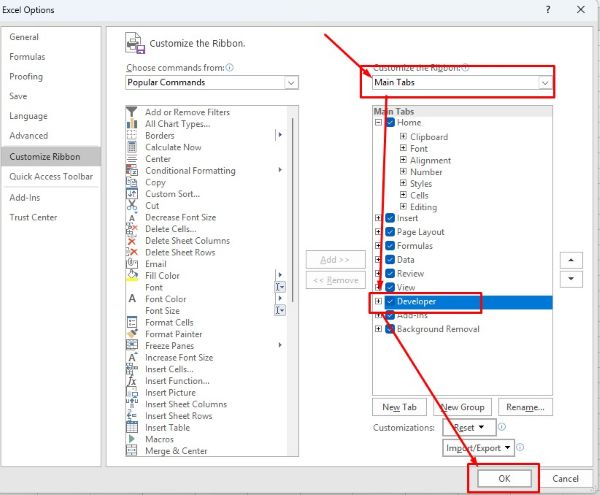Click the Font Color letter A icon
600x495 pixels.
point(132,298)
